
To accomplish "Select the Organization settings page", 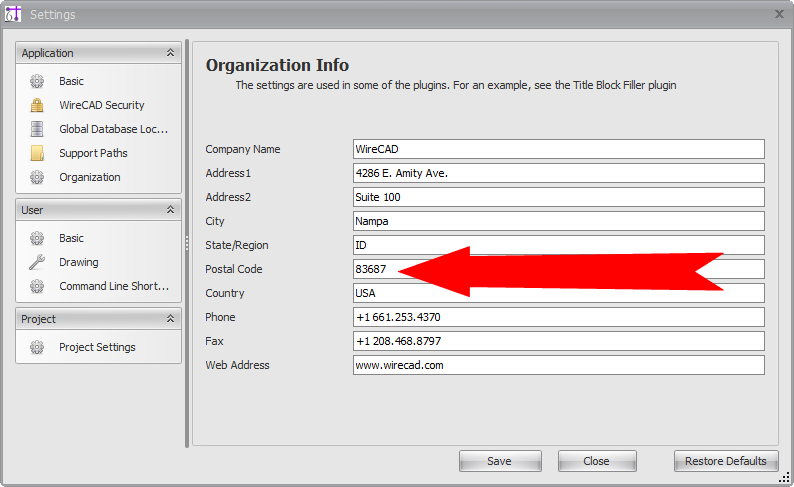I will (x=90, y=177).
